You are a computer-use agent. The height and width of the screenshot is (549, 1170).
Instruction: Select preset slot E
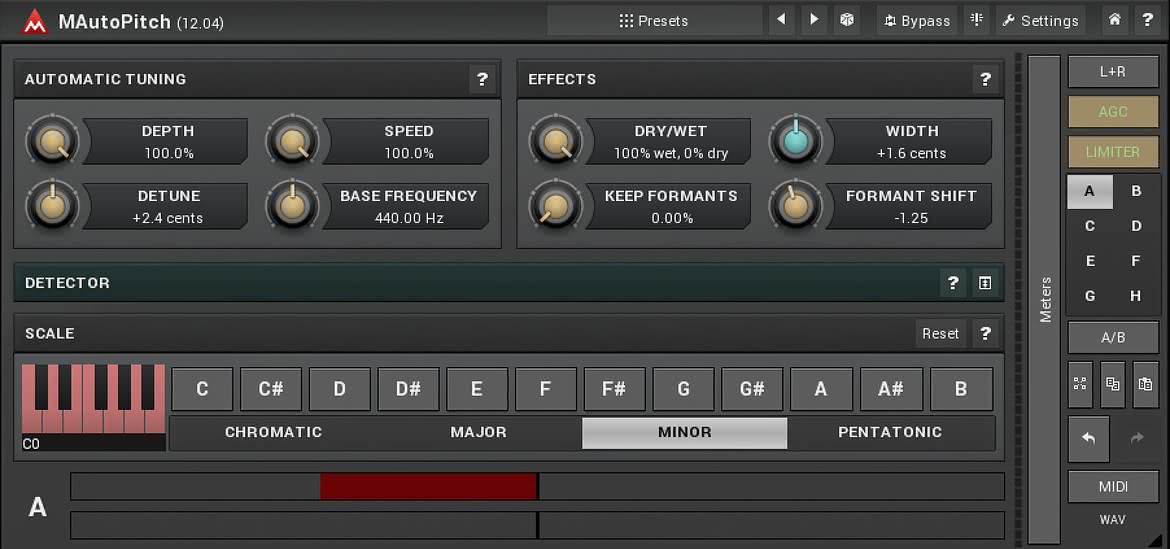click(1089, 261)
